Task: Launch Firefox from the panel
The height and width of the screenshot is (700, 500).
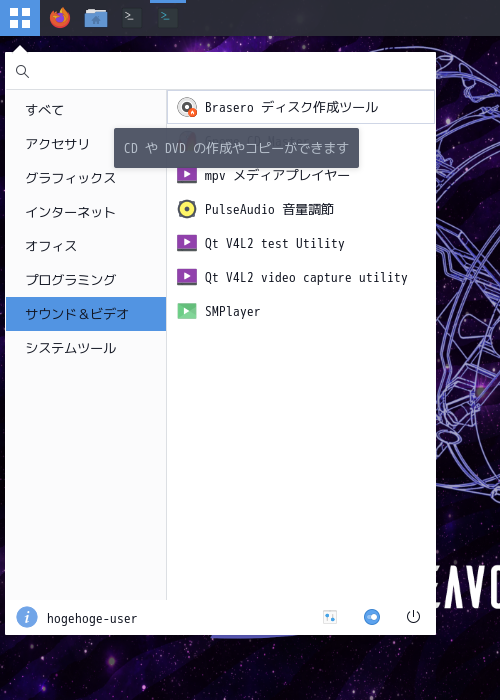Action: coord(60,18)
